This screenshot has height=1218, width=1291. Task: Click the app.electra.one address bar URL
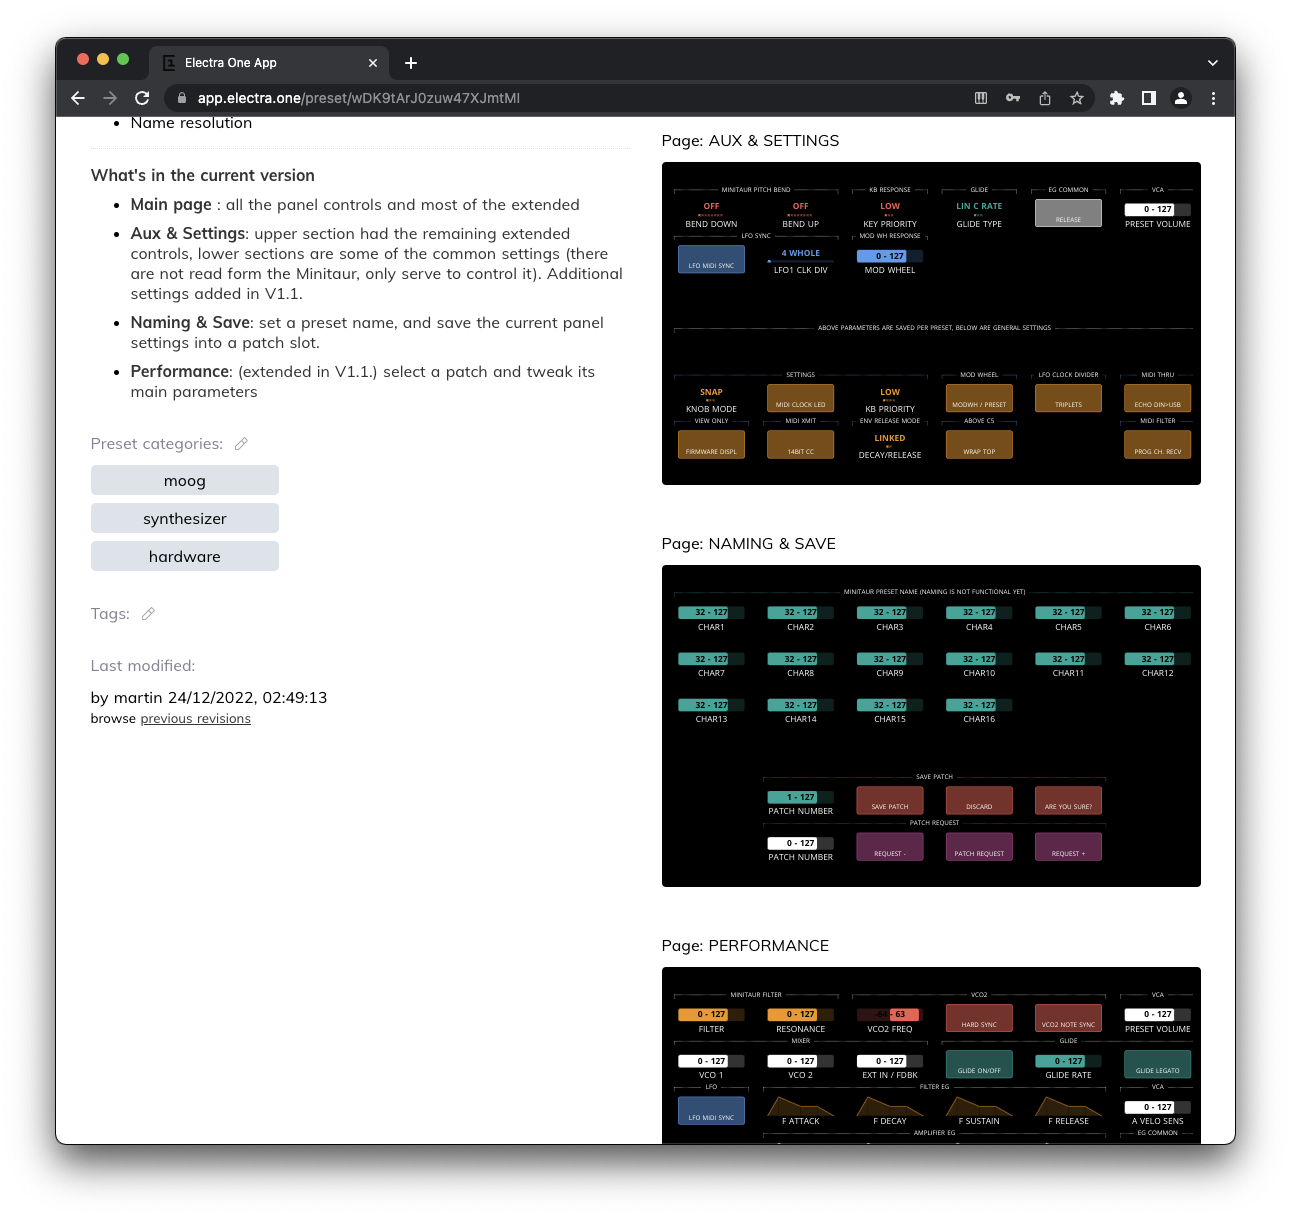coord(358,98)
